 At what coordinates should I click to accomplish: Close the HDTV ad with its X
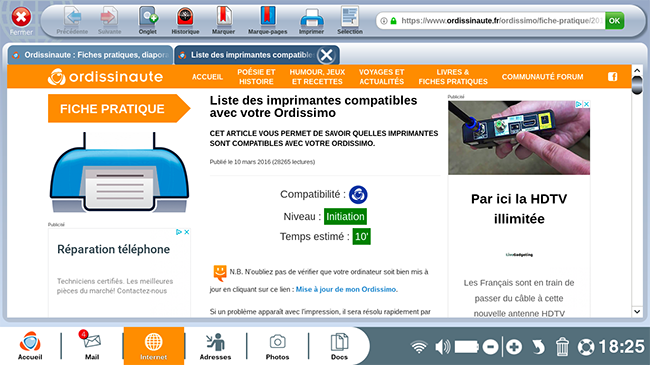coord(587,104)
